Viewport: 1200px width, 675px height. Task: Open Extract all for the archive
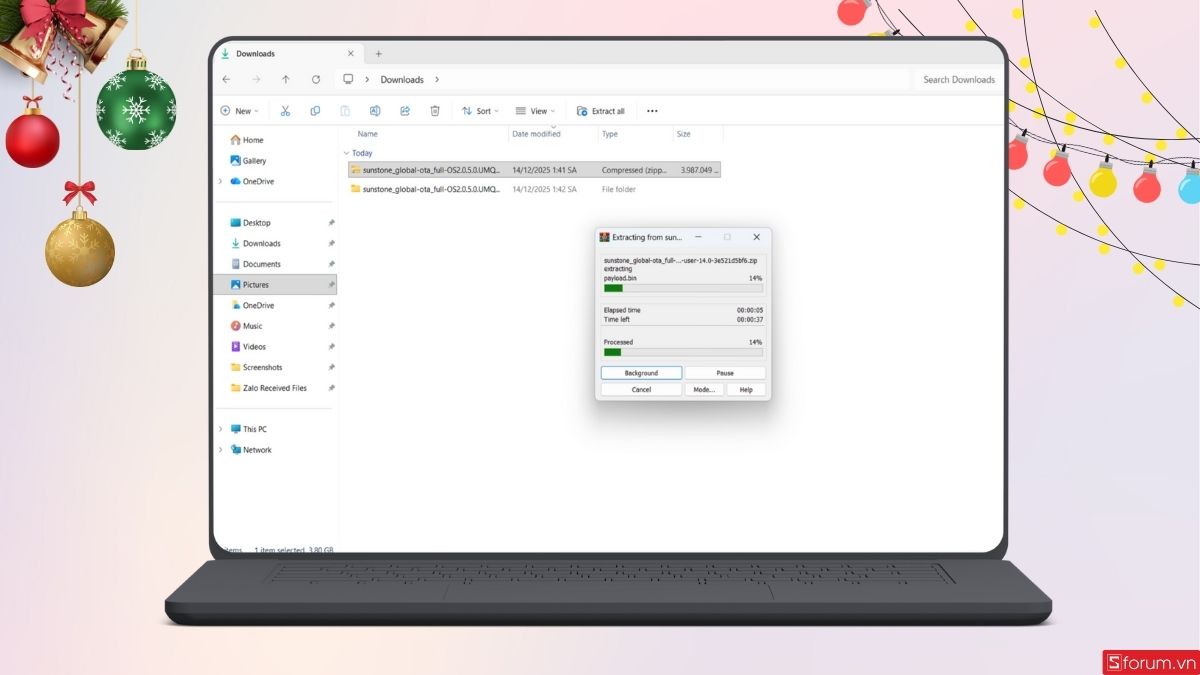601,110
